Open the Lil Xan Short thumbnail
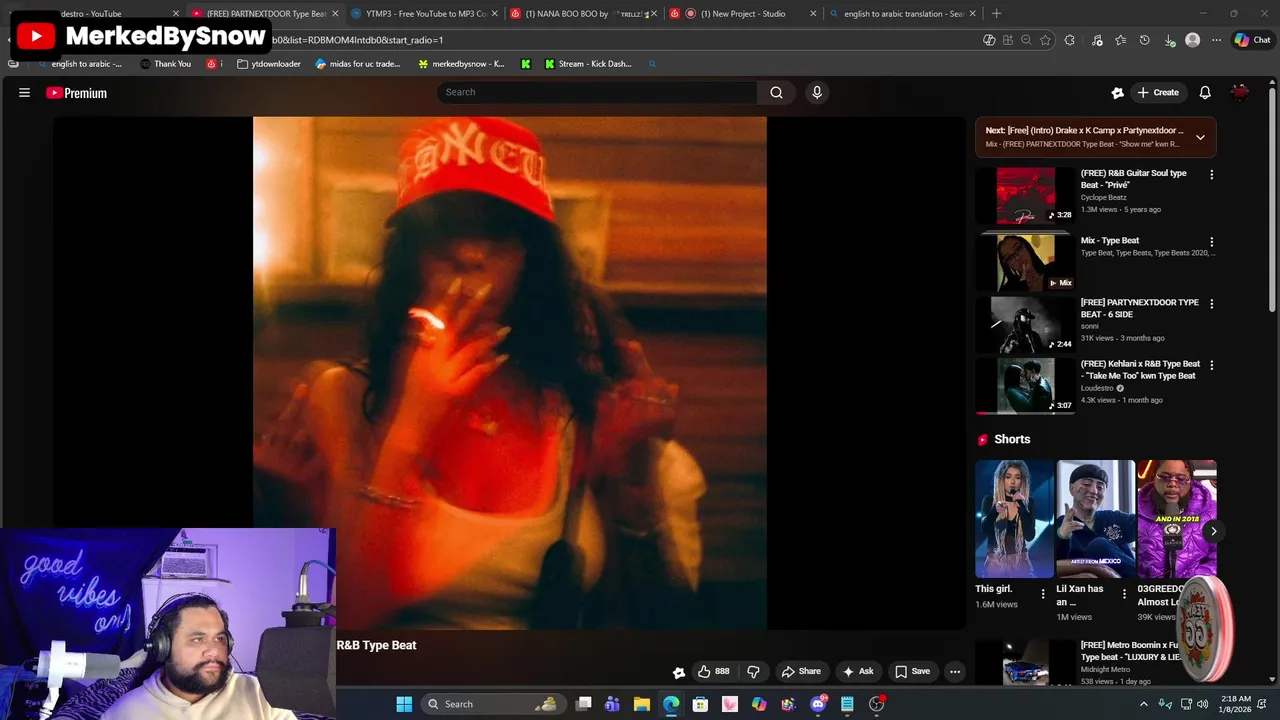 (1095, 519)
